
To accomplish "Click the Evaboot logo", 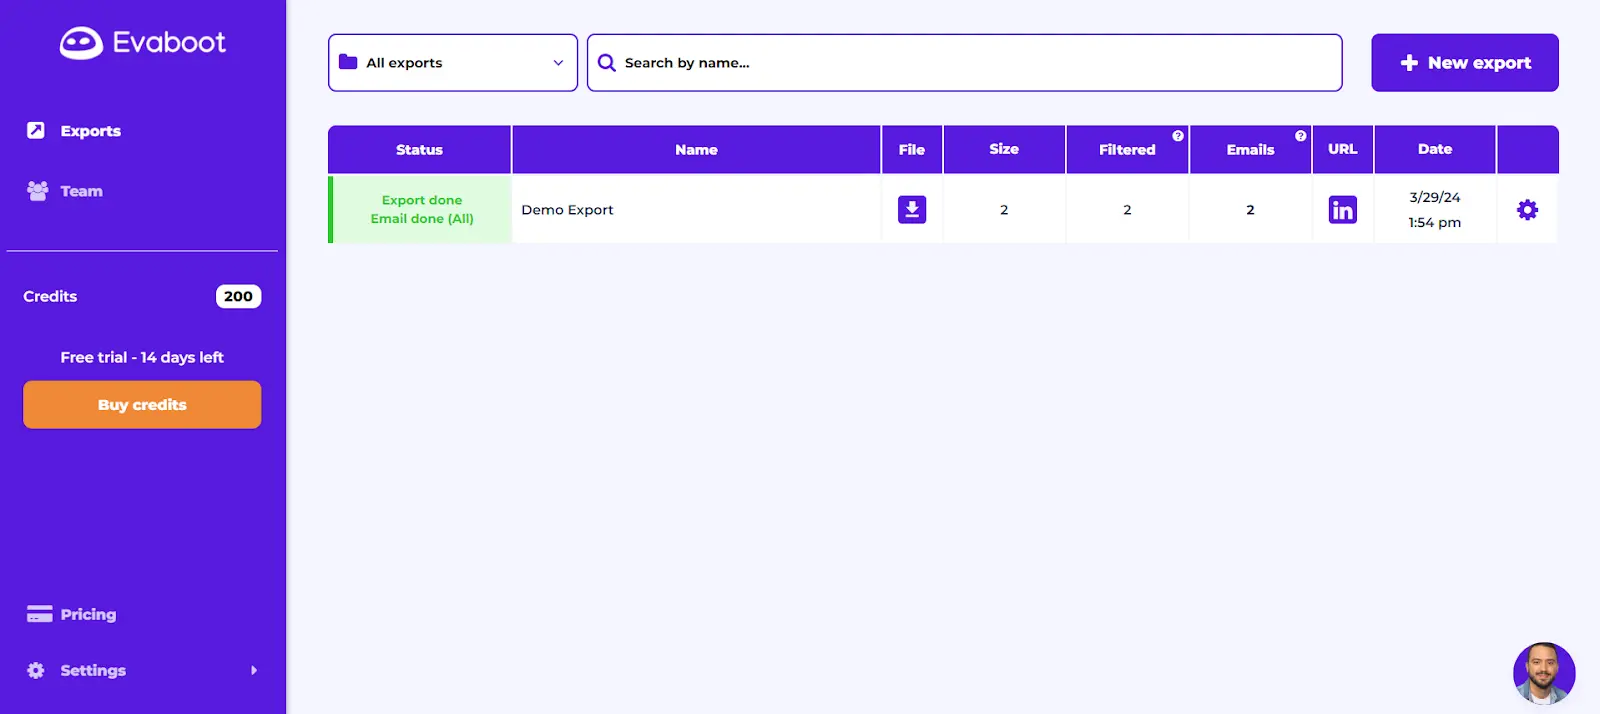I will 143,43.
